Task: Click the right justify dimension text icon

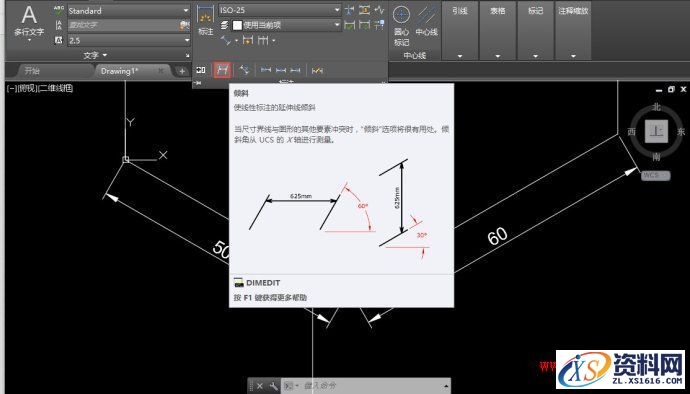Action: coord(295,70)
